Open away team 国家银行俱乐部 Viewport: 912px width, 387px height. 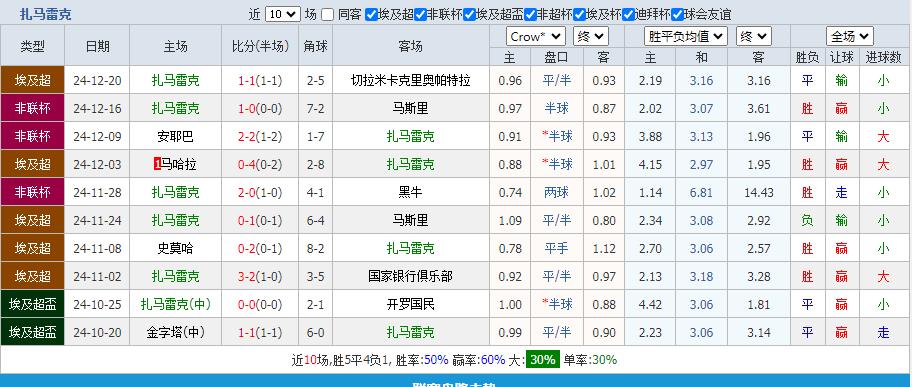[411, 276]
